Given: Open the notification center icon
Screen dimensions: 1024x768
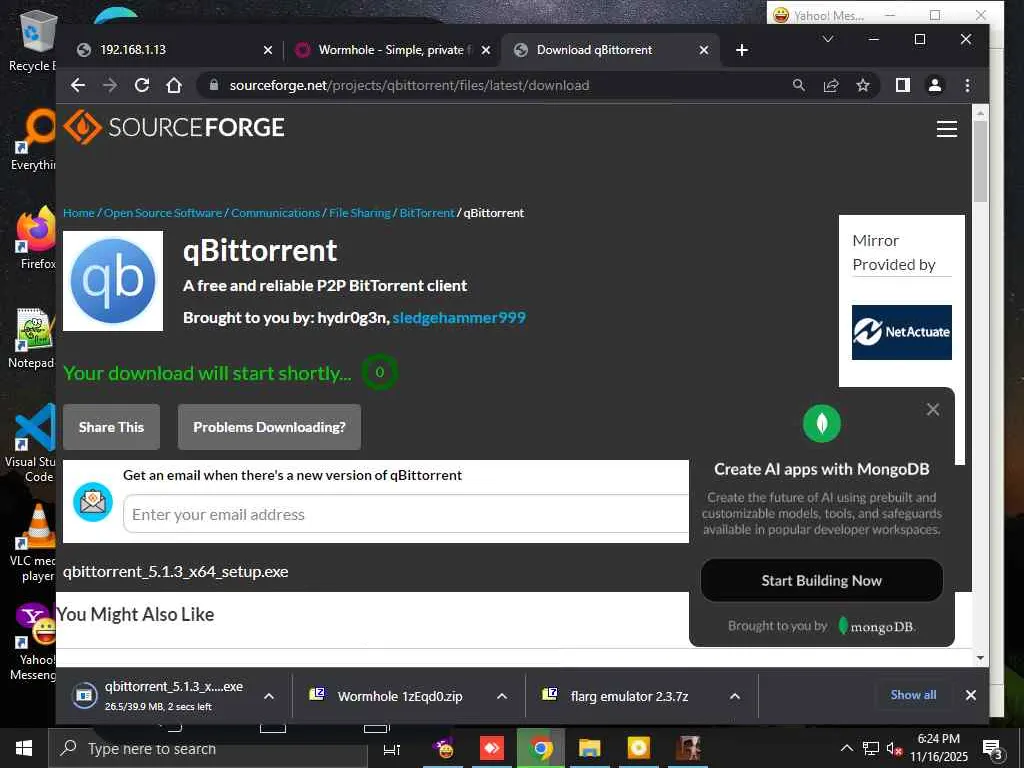Looking at the screenshot, I should (x=992, y=749).
